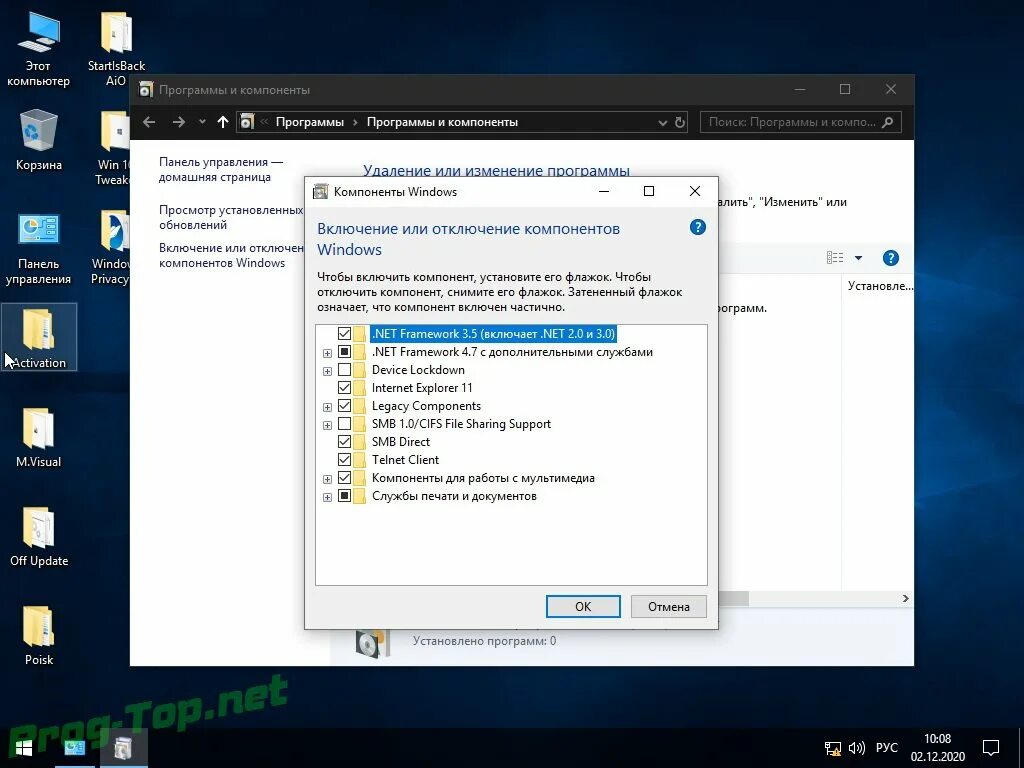Click the refresh icon in the address bar

[680, 122]
